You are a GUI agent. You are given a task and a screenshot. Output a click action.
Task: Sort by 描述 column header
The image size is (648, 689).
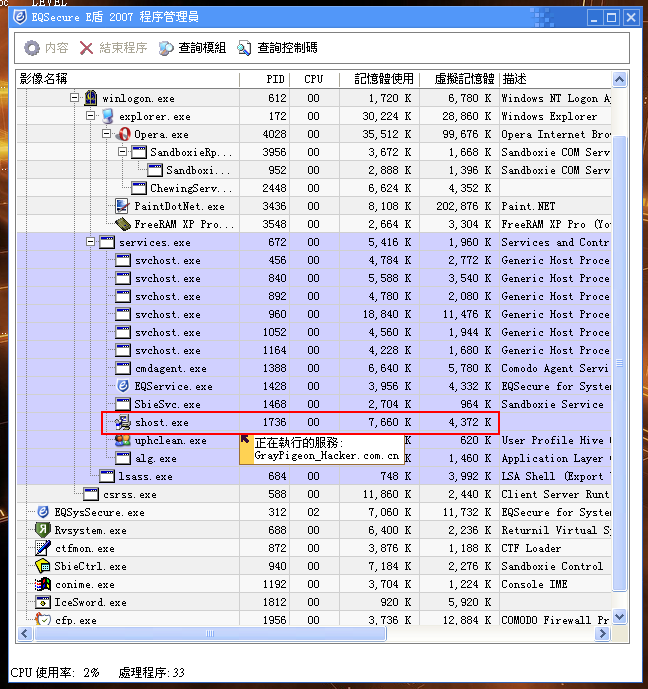556,79
